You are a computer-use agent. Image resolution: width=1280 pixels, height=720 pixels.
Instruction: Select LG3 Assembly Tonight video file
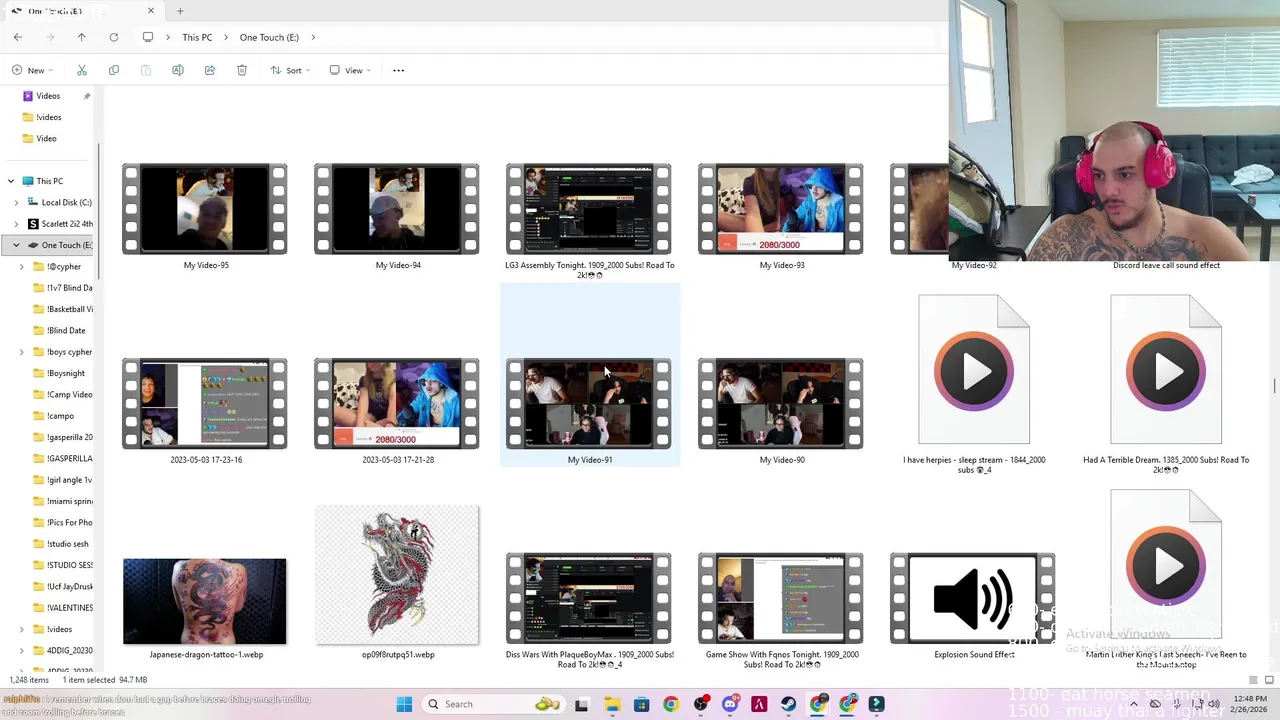(589, 209)
